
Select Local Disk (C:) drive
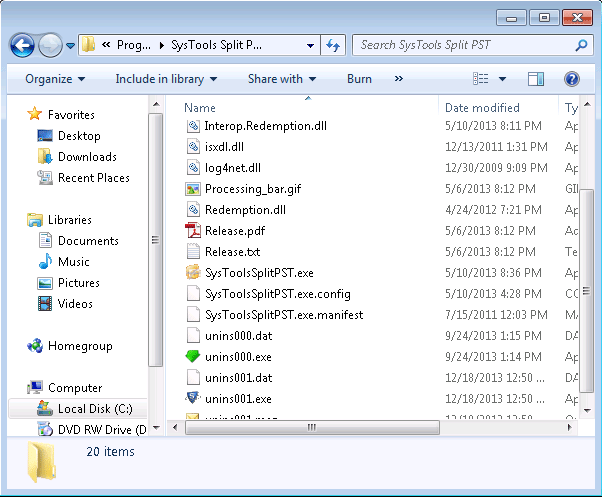click(95, 409)
